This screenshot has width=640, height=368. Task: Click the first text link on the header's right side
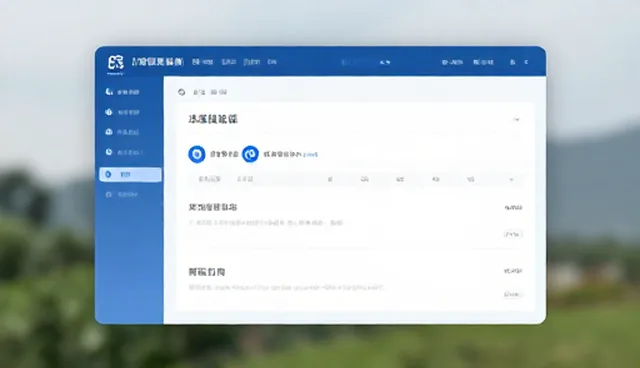point(452,62)
